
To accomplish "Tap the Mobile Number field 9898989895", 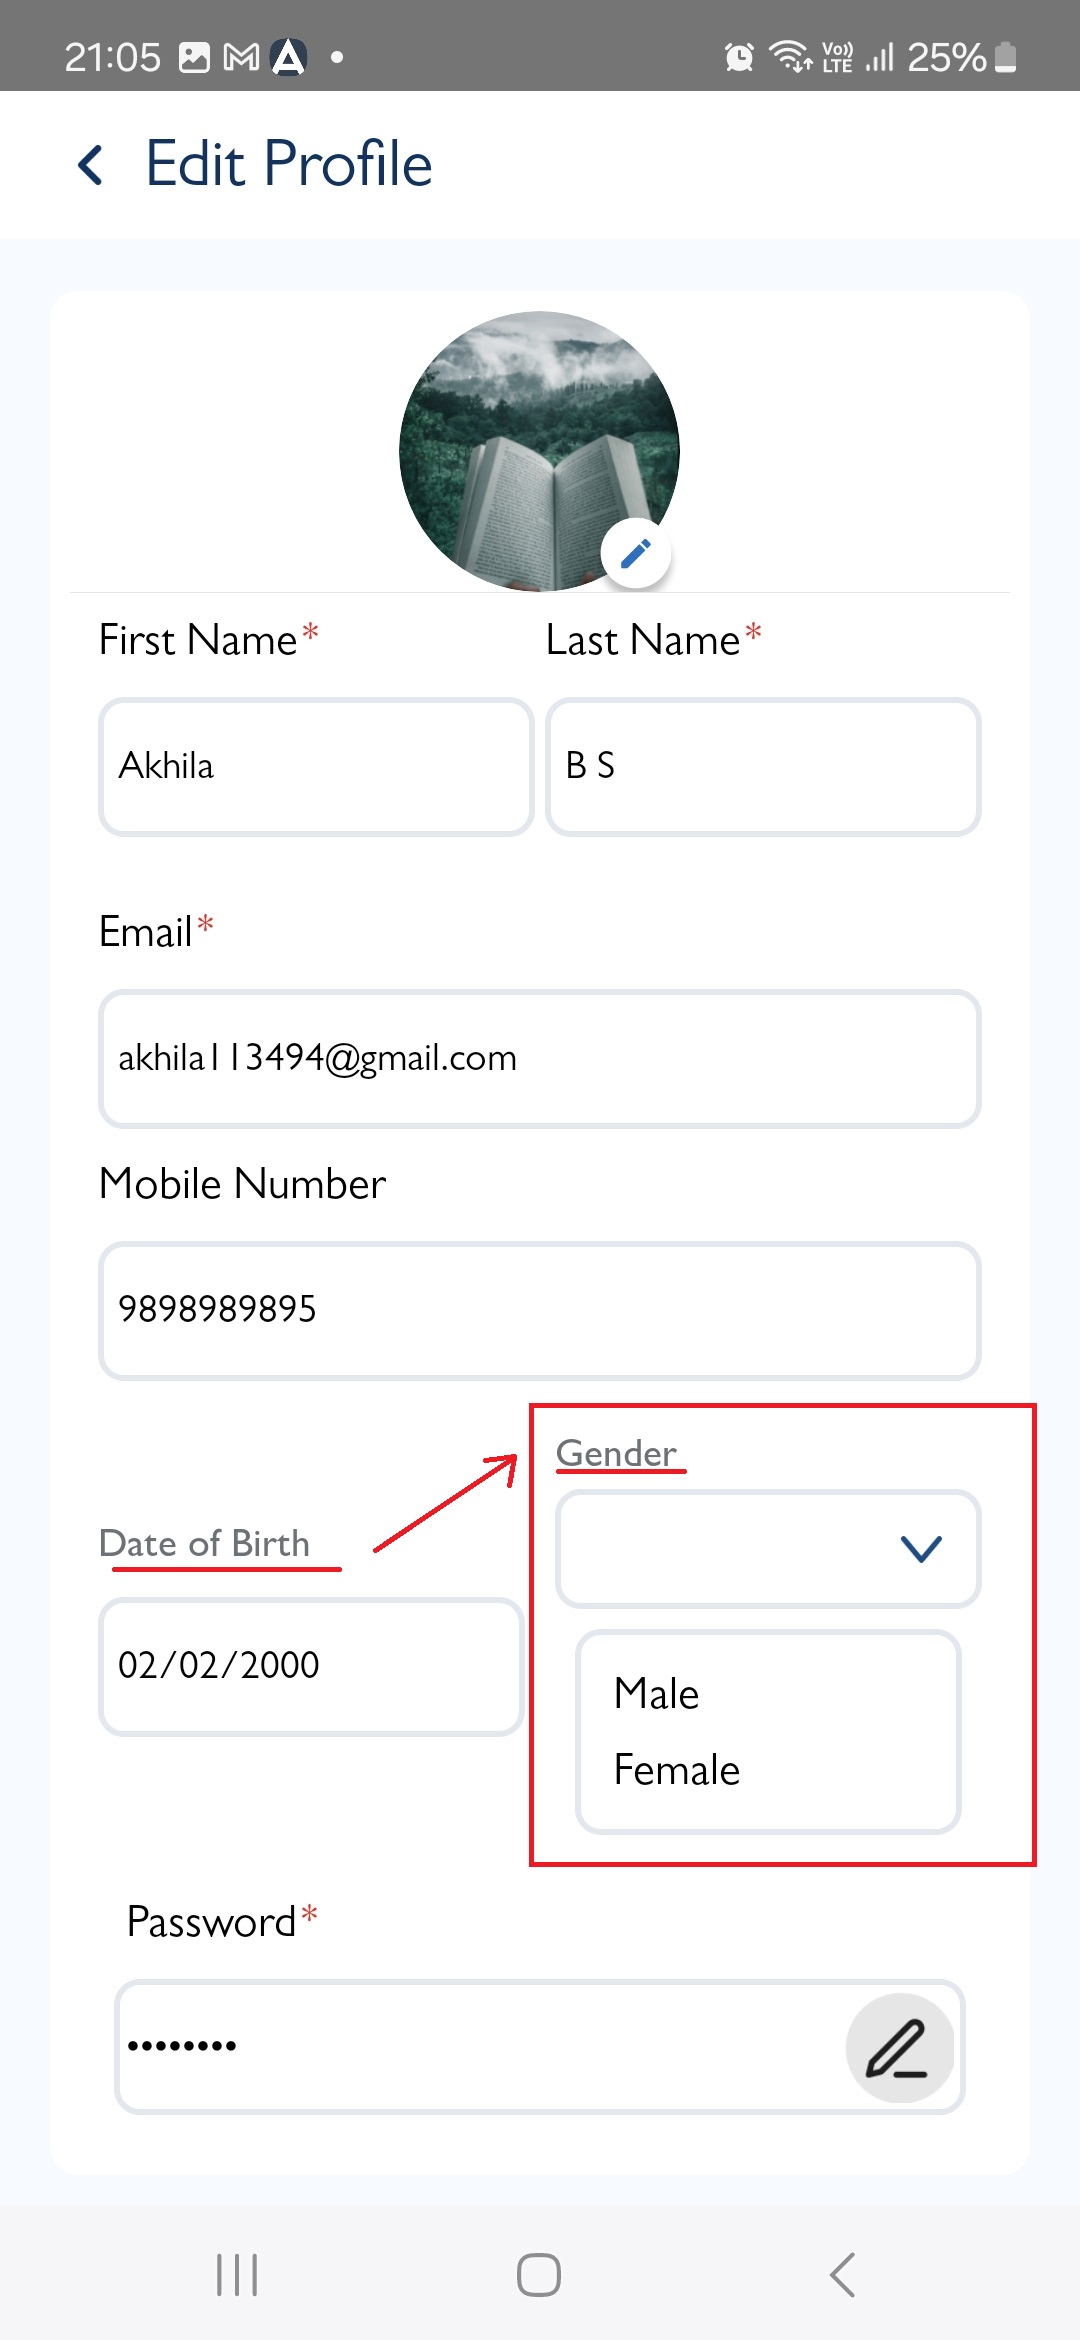I will click(x=540, y=1311).
